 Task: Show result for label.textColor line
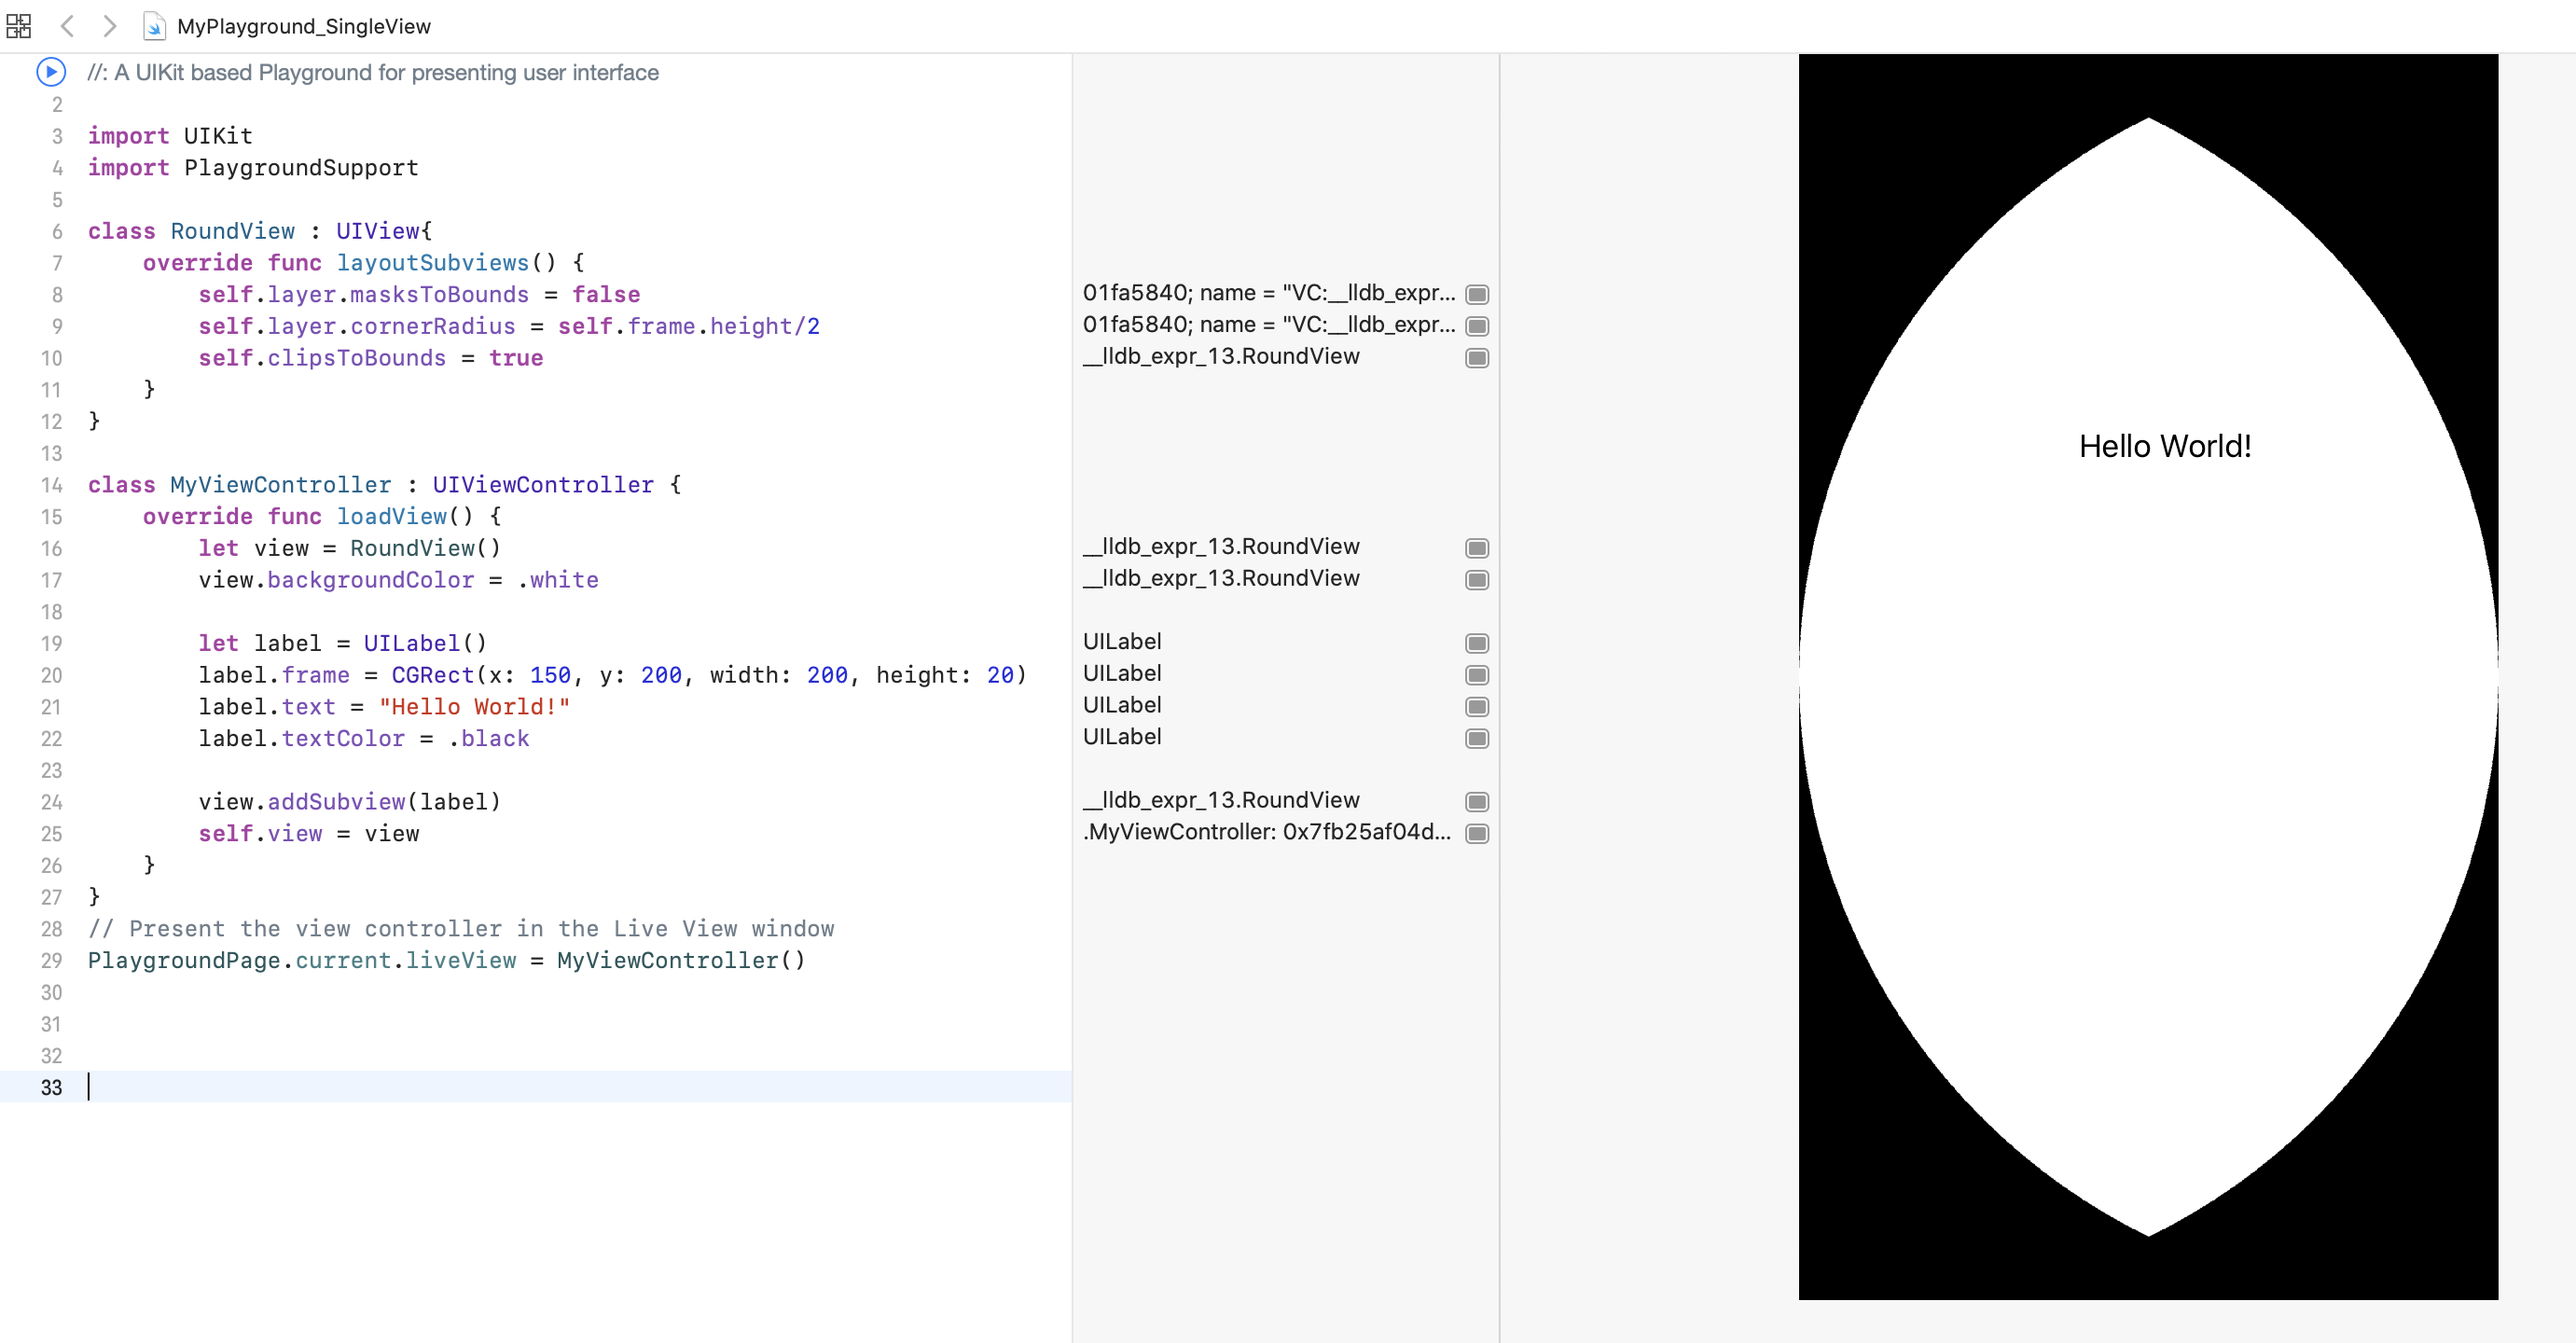(x=1476, y=739)
